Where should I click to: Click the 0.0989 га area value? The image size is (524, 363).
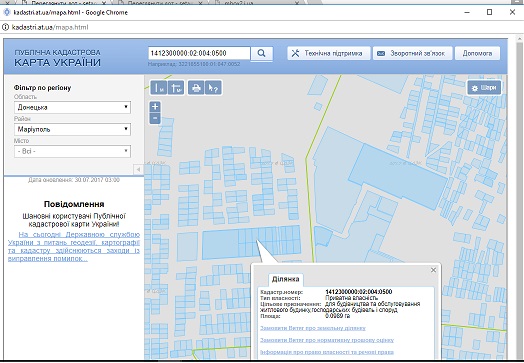pos(338,316)
